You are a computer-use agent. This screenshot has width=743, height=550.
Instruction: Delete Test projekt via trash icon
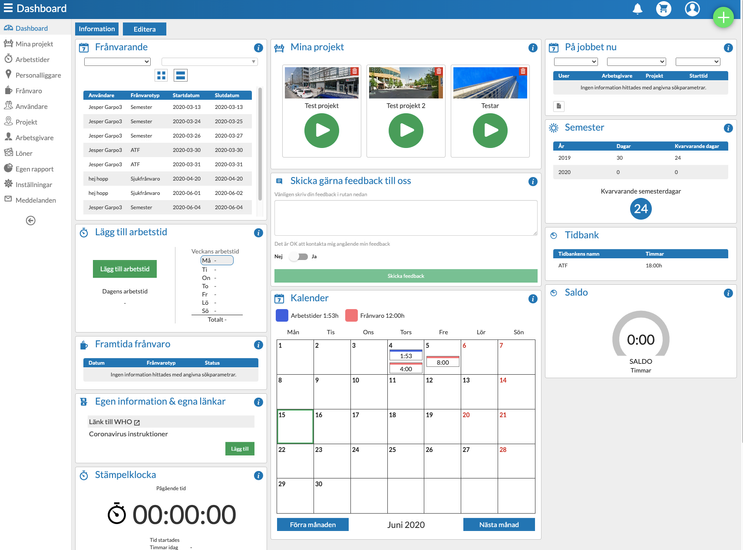[x=354, y=71]
